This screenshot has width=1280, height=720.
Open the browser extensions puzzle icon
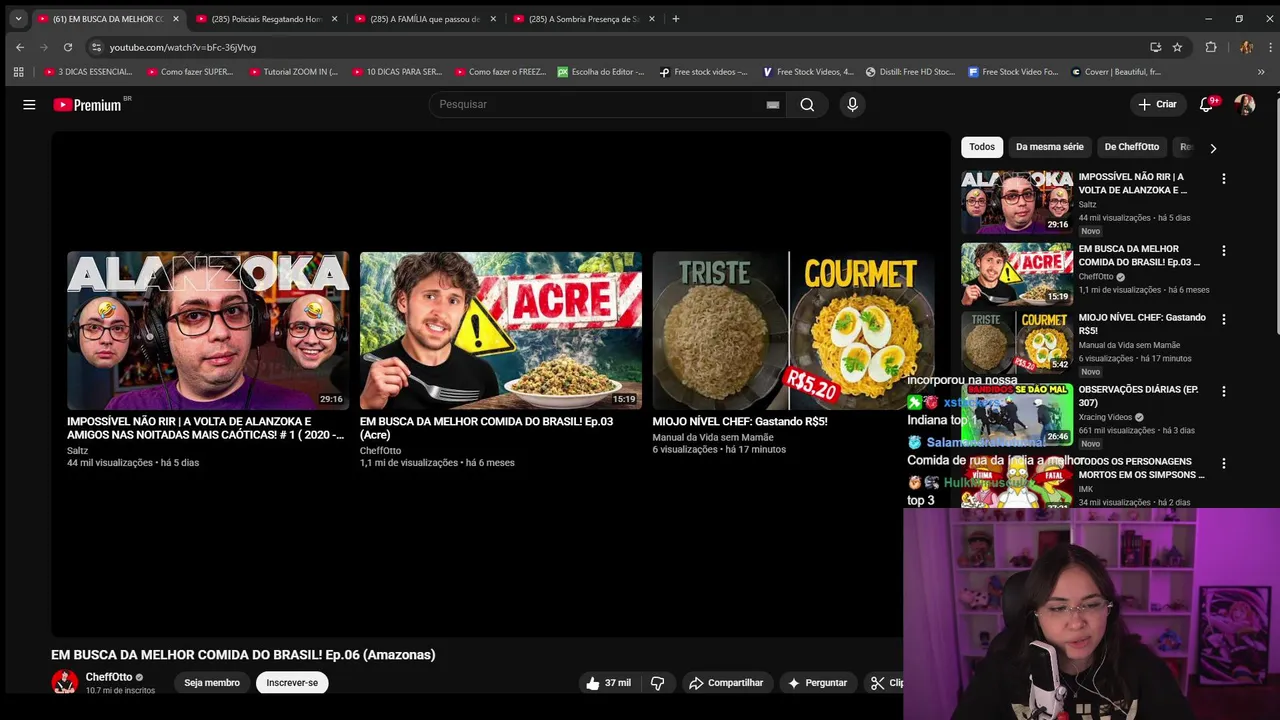tap(1211, 47)
